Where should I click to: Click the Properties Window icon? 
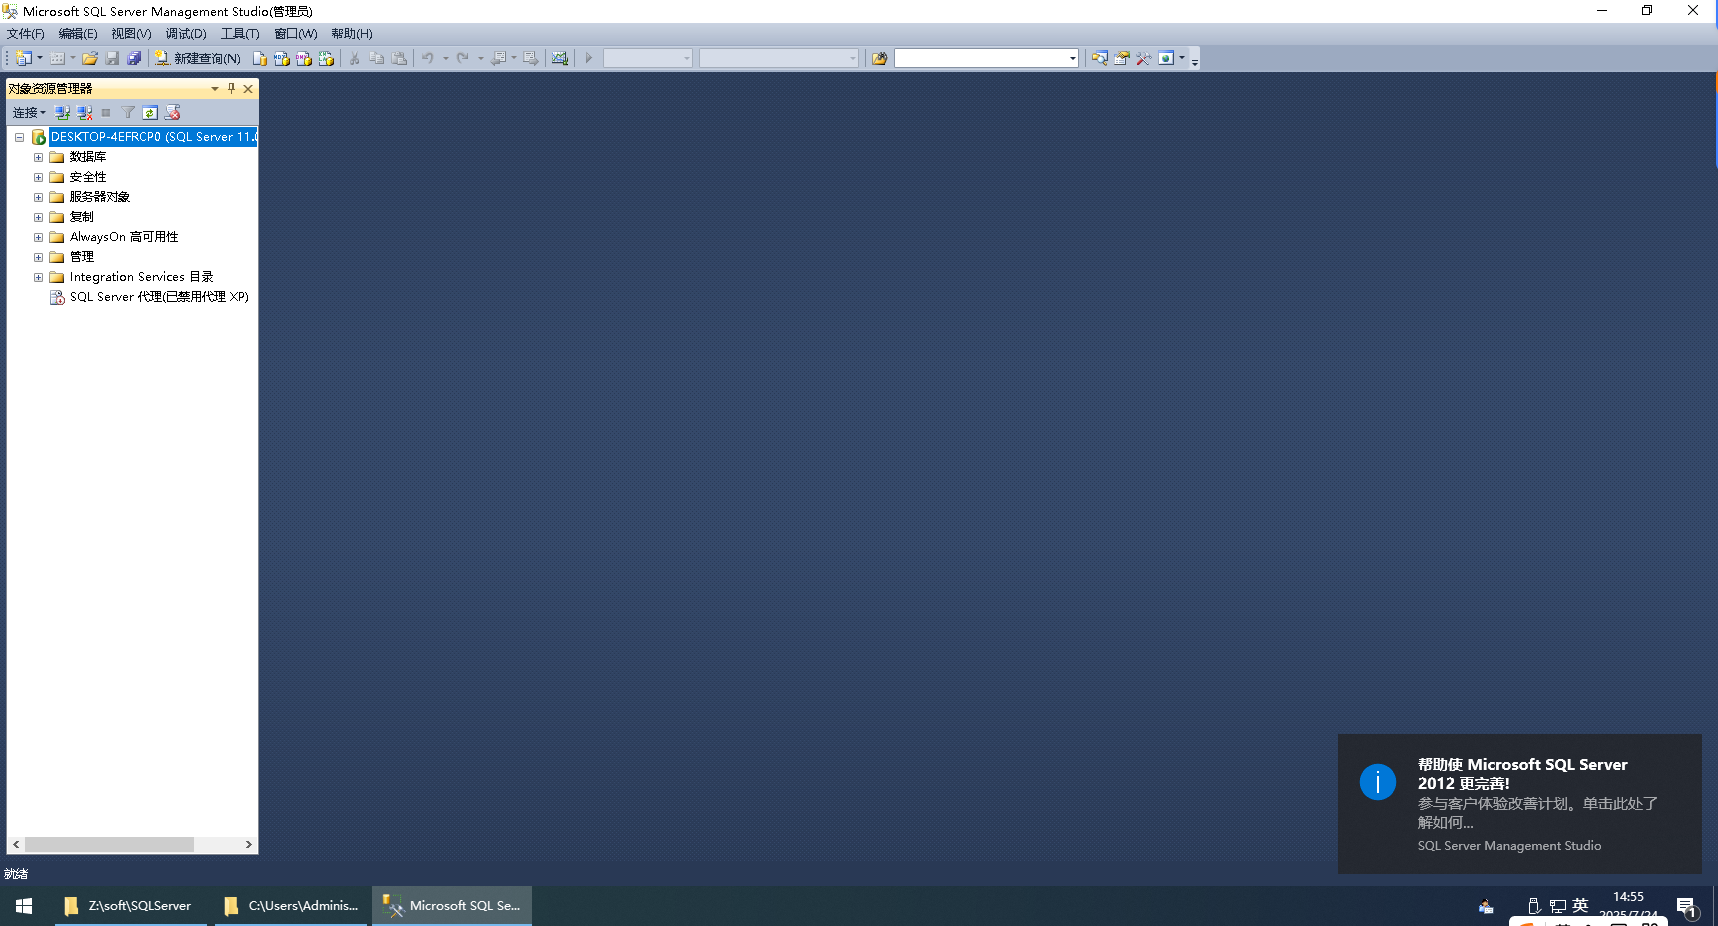pyautogui.click(x=1122, y=58)
